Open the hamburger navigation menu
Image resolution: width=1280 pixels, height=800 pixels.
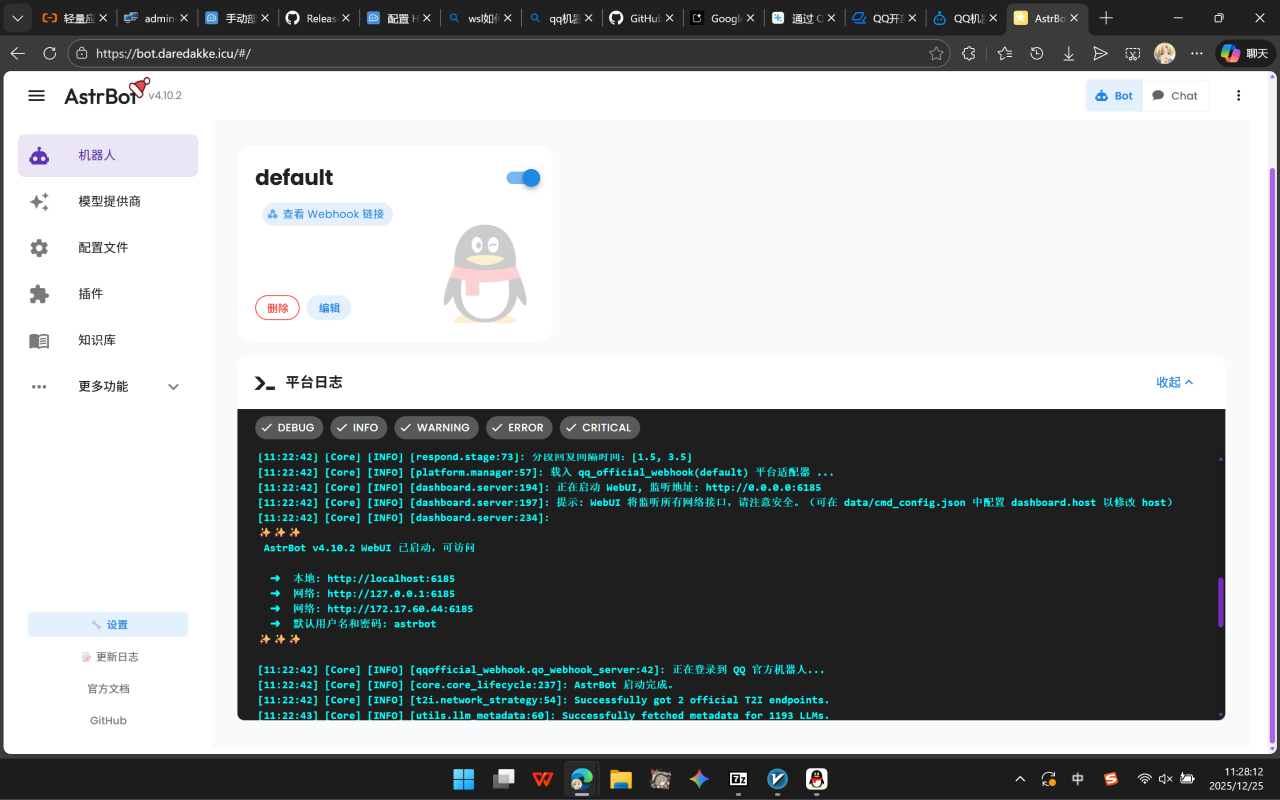37,96
